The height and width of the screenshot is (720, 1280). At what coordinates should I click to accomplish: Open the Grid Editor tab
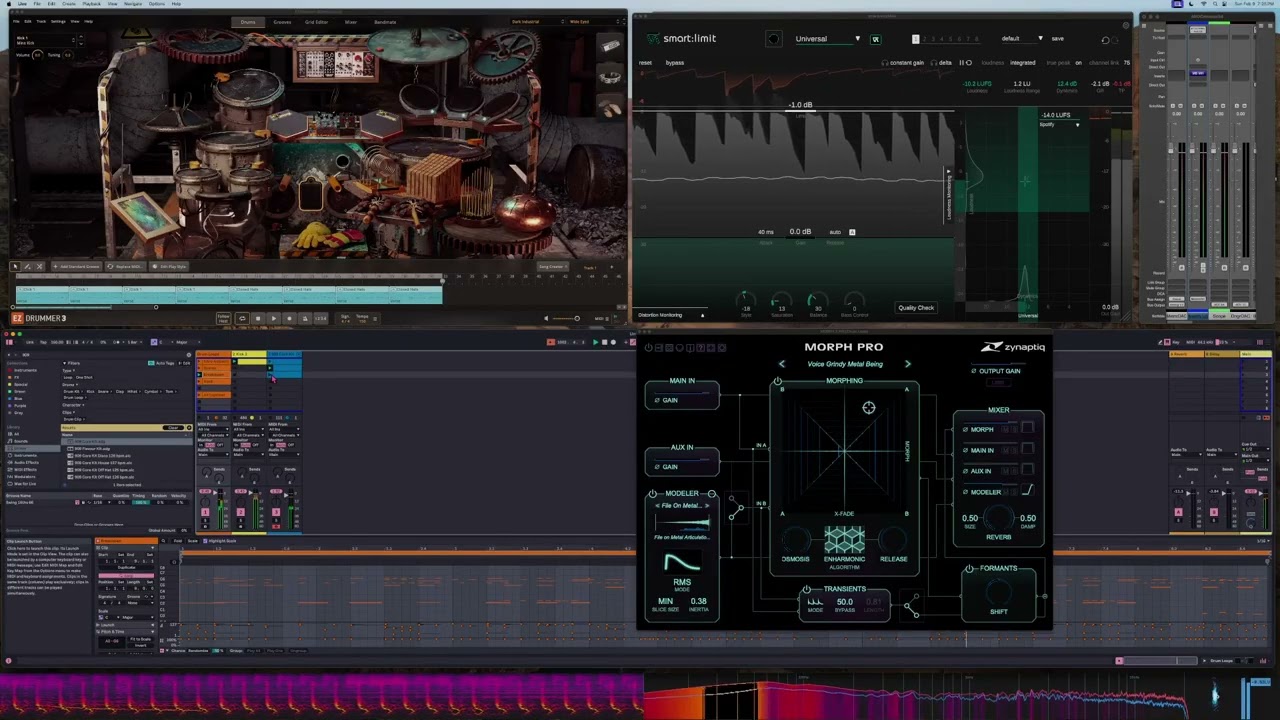click(x=316, y=21)
